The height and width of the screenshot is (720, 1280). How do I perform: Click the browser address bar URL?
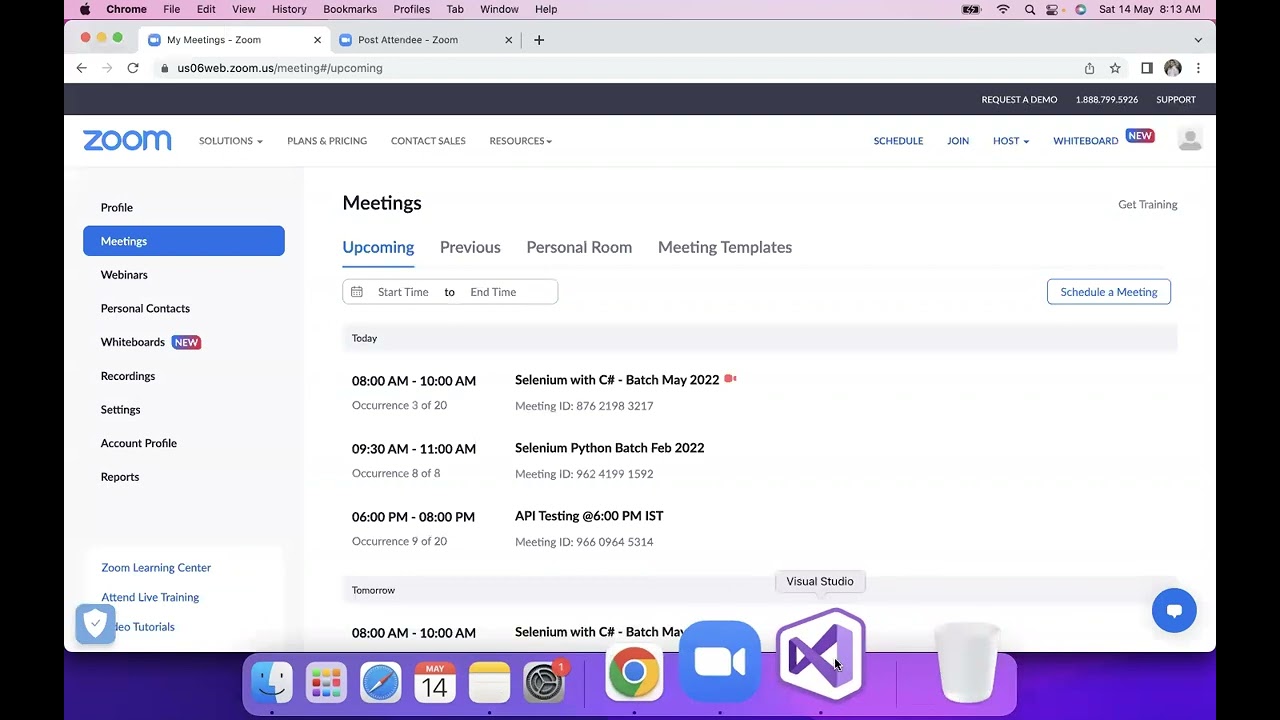pyautogui.click(x=280, y=68)
